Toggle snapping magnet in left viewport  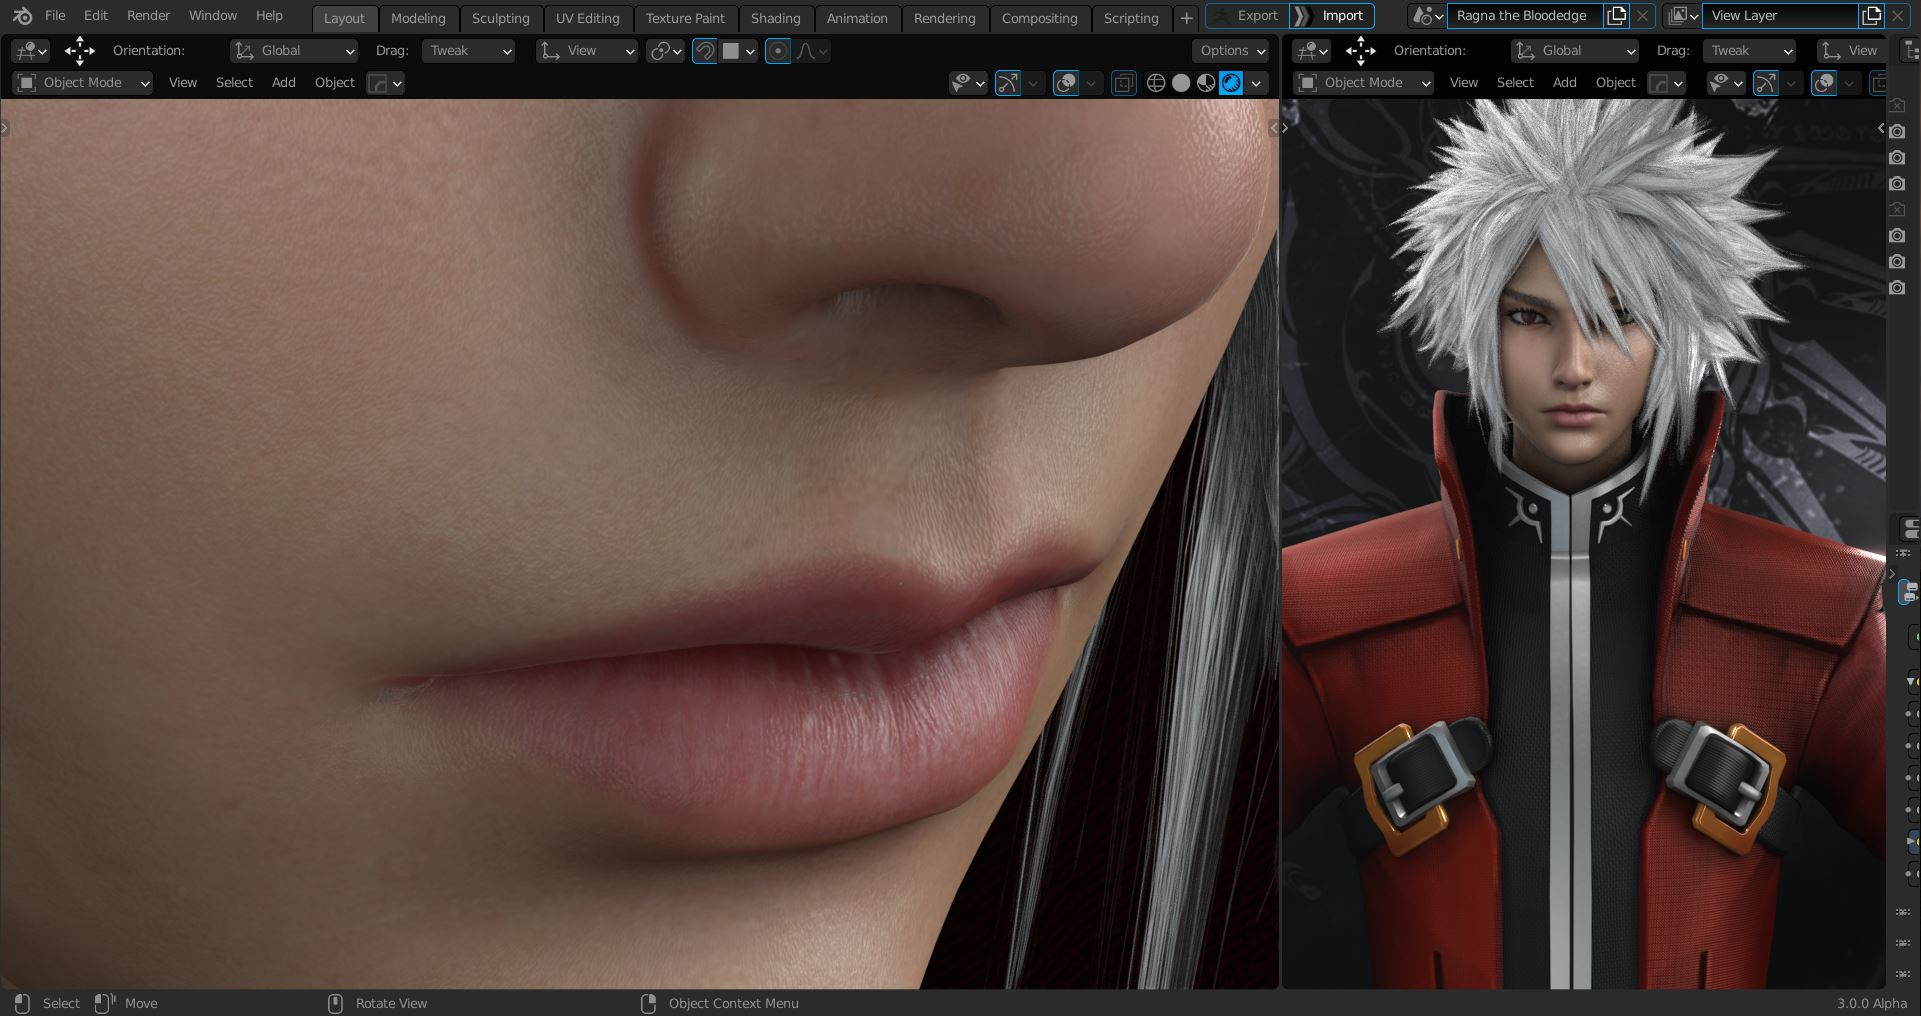[x=705, y=51]
